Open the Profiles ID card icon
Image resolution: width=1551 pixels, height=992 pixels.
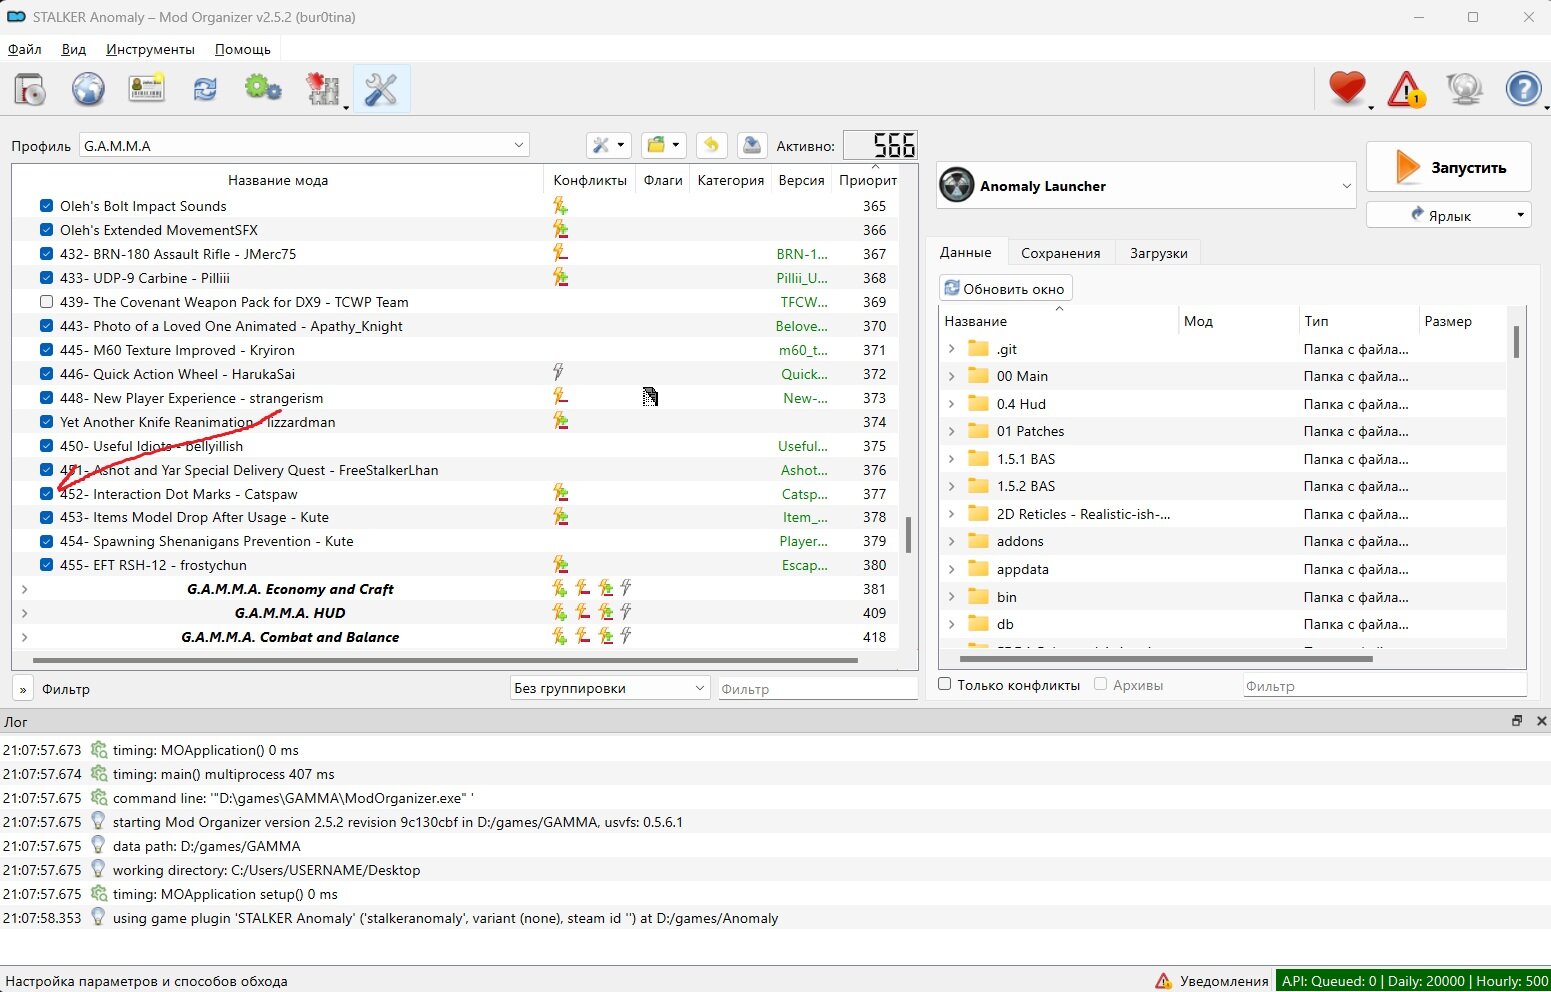click(x=146, y=90)
